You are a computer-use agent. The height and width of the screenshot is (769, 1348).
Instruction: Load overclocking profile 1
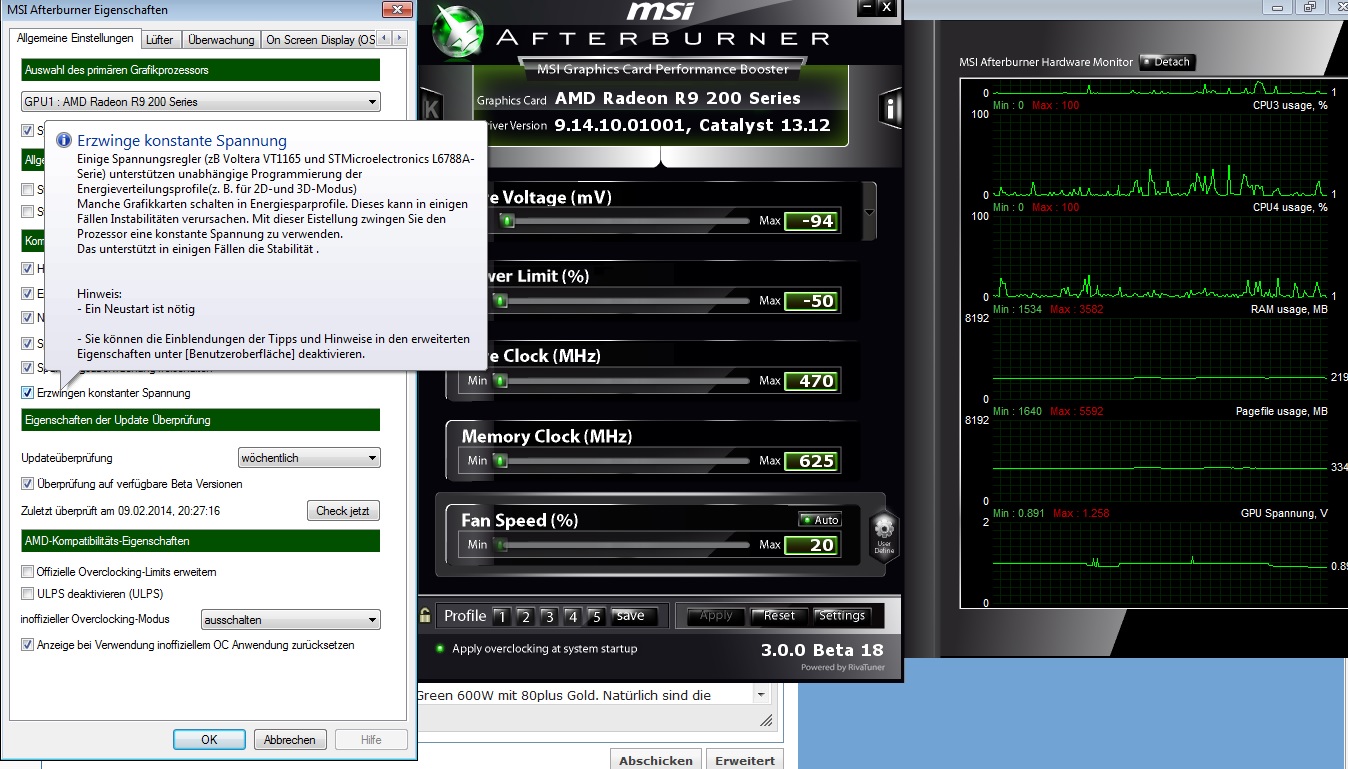pos(501,616)
